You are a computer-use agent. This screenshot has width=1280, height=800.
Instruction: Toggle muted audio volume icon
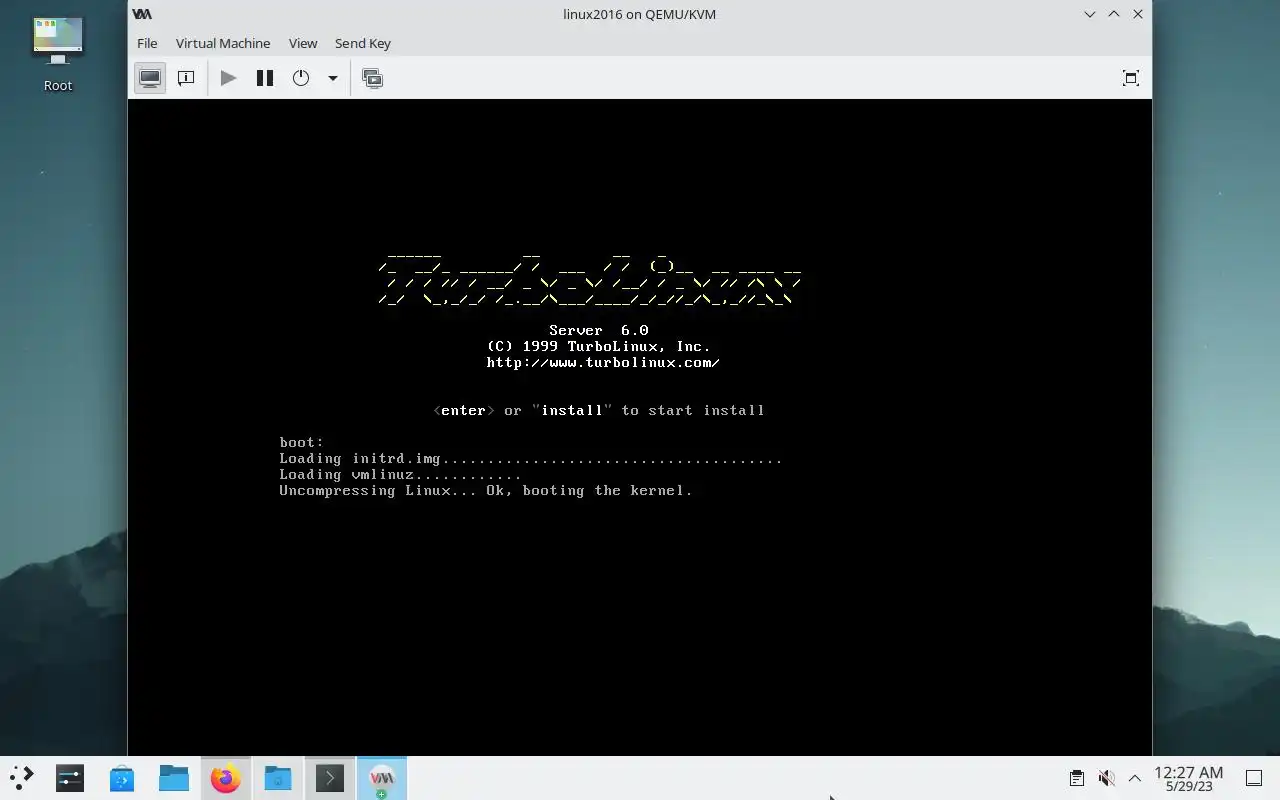tap(1106, 778)
